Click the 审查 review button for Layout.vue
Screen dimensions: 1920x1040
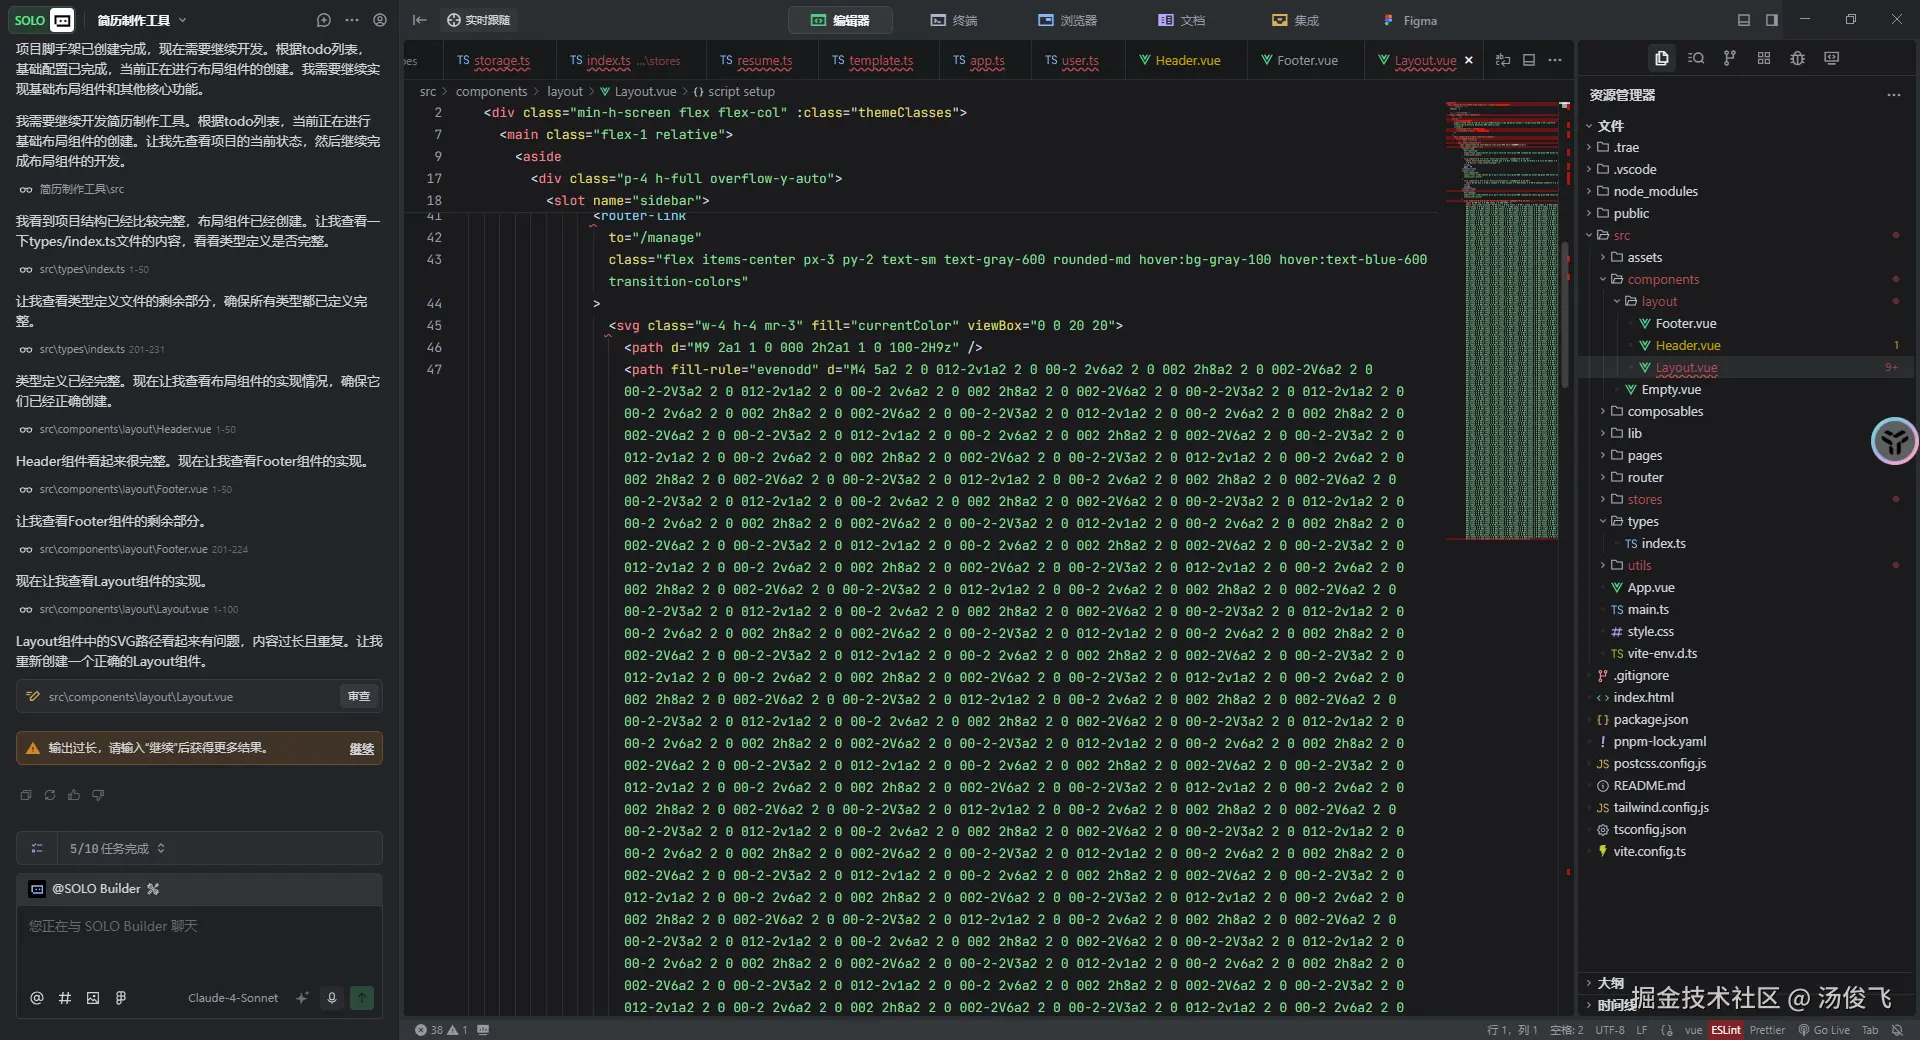coord(358,696)
